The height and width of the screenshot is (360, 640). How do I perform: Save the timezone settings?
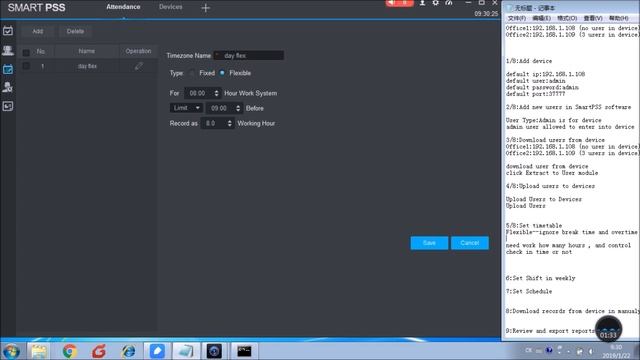point(429,243)
